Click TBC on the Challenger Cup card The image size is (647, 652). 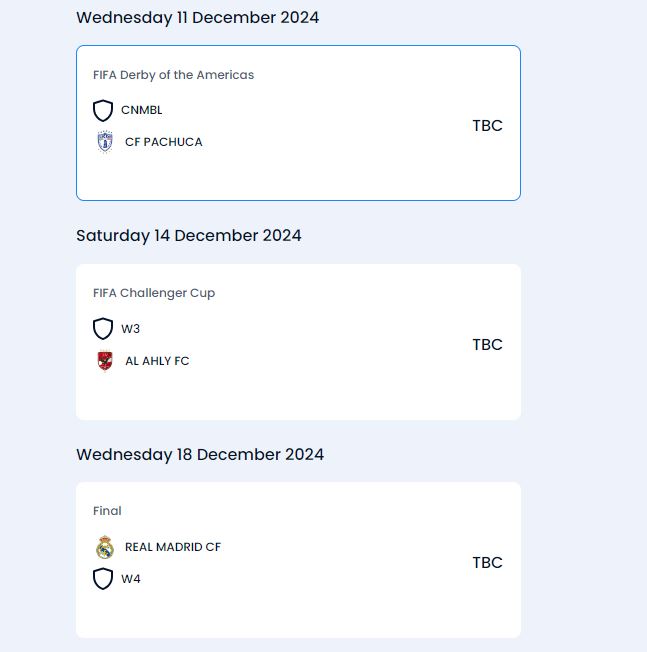coord(487,345)
